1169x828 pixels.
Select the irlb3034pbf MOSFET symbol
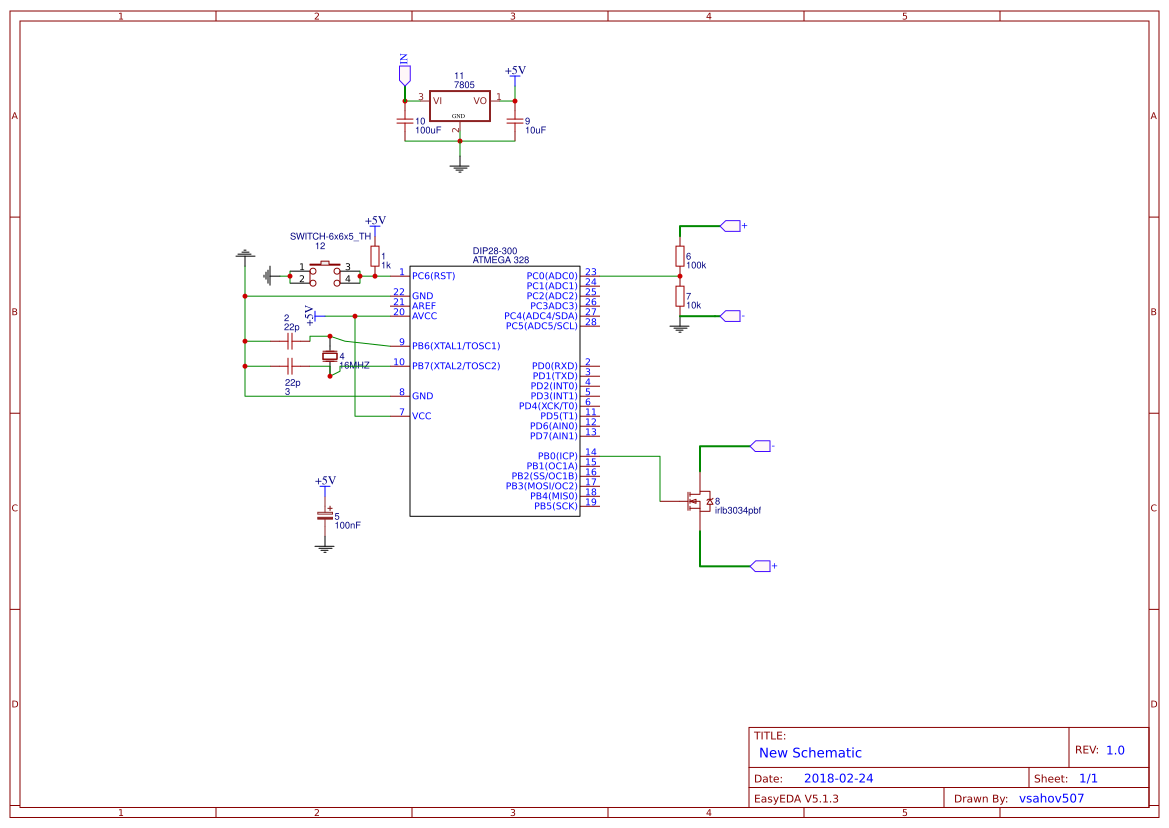click(x=700, y=503)
